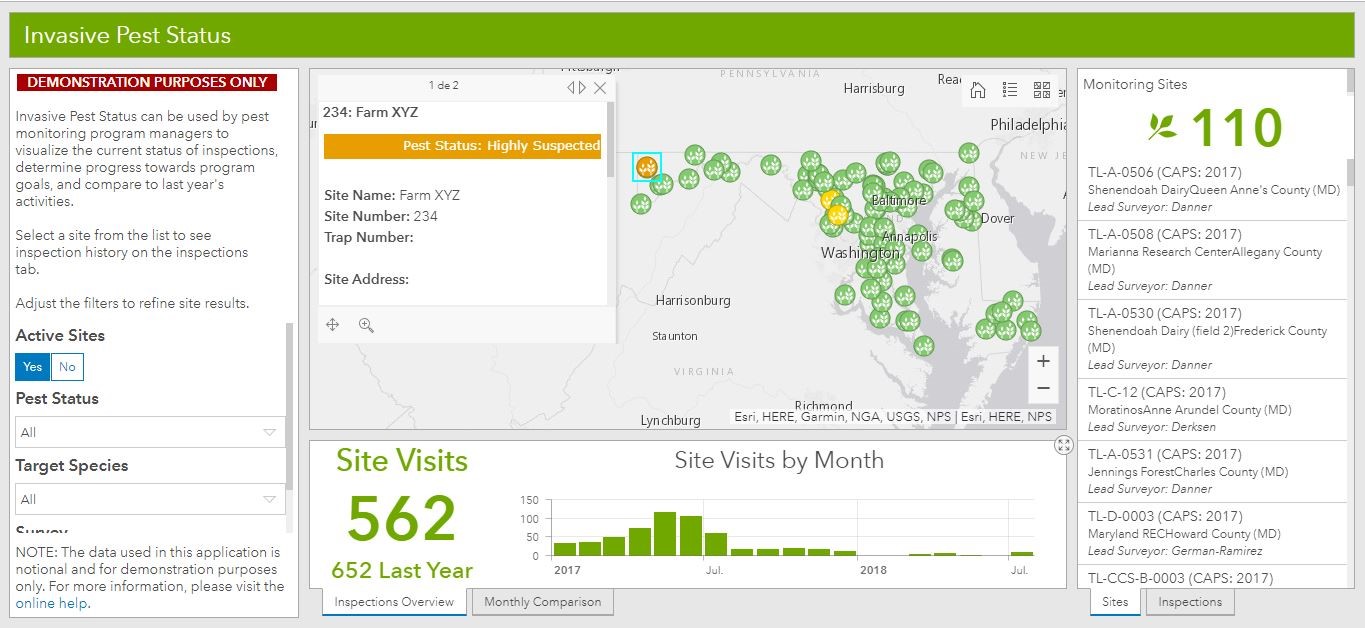1365x628 pixels.
Task: Open the map legend list icon
Action: click(x=1010, y=90)
